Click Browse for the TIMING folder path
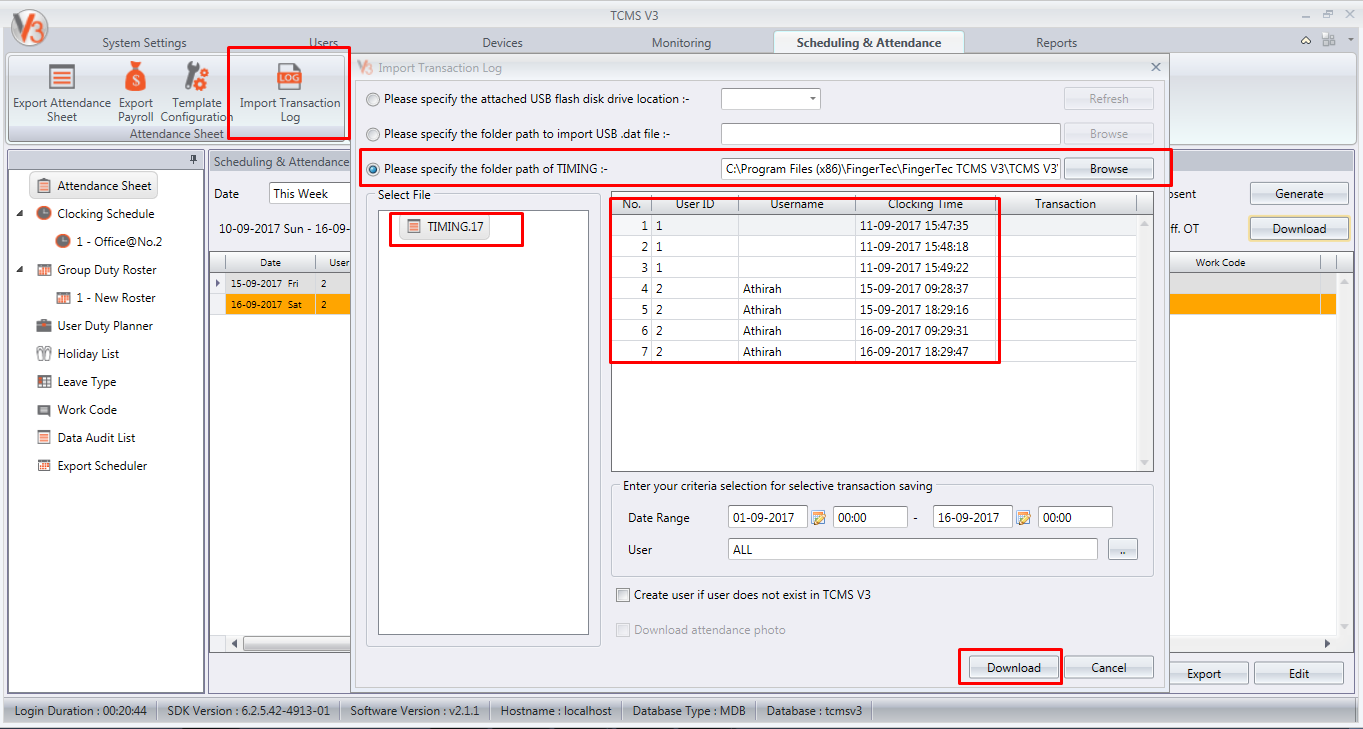The image size is (1363, 729). point(1108,169)
